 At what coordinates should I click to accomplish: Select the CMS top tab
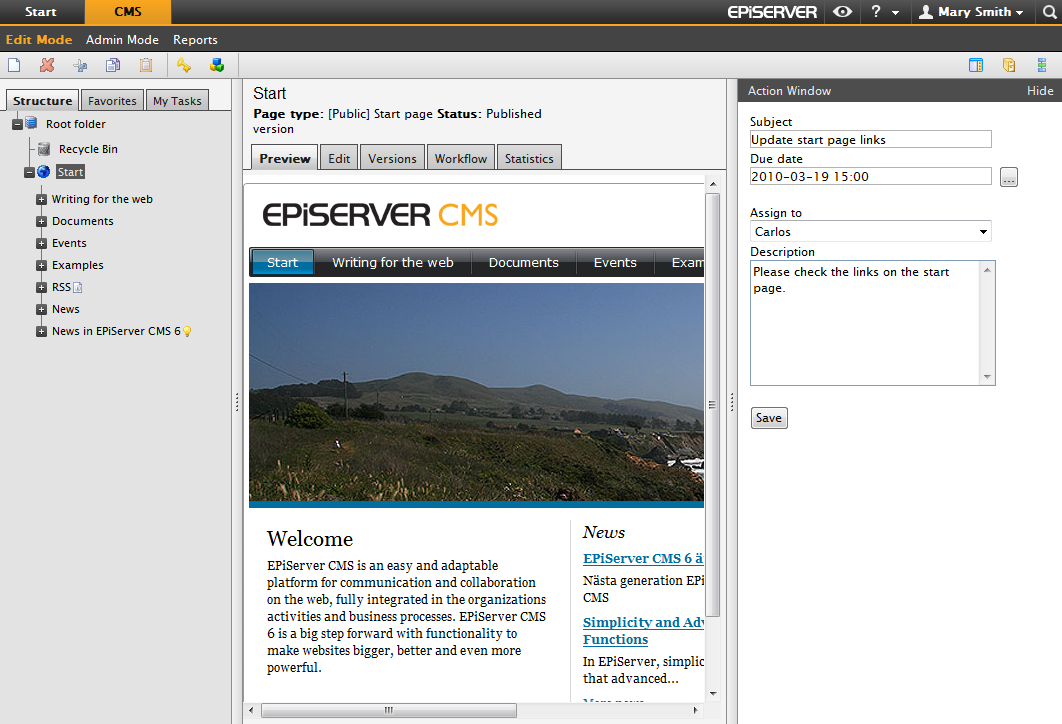point(127,12)
